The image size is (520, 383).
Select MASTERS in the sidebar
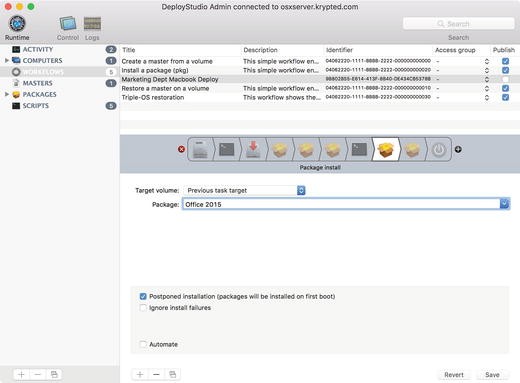coord(37,83)
